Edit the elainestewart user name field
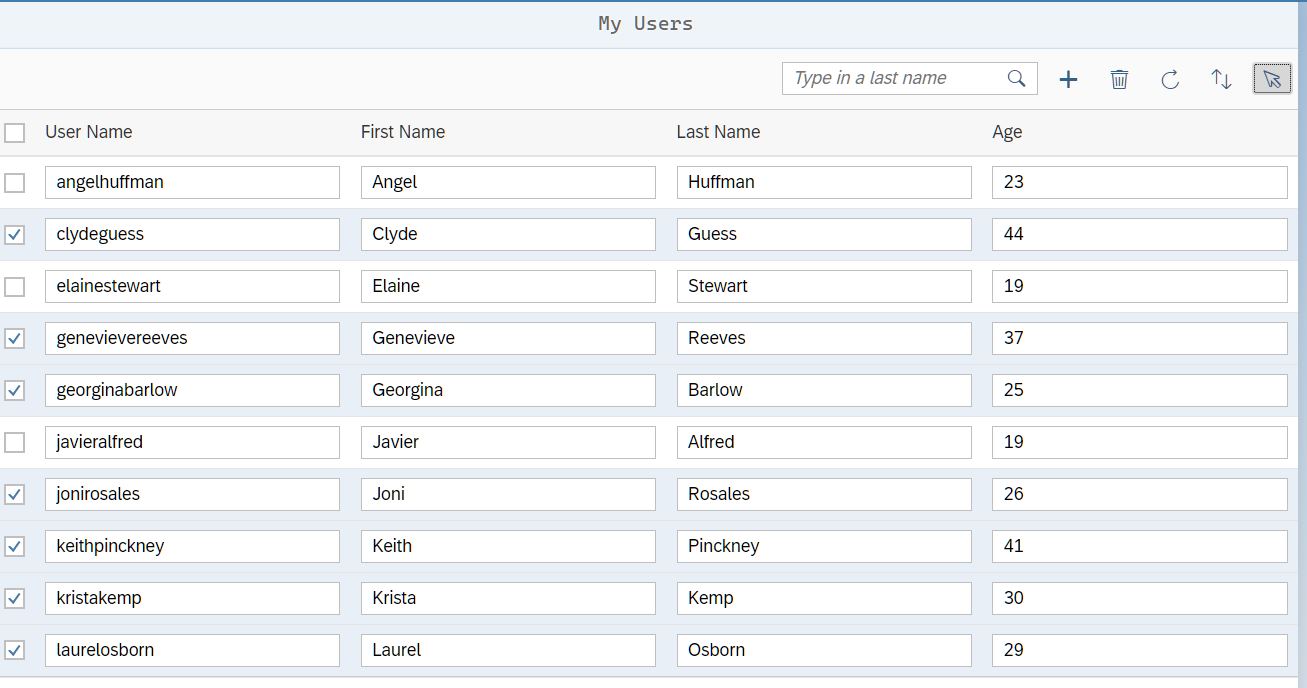The image size is (1307, 688). (x=192, y=286)
